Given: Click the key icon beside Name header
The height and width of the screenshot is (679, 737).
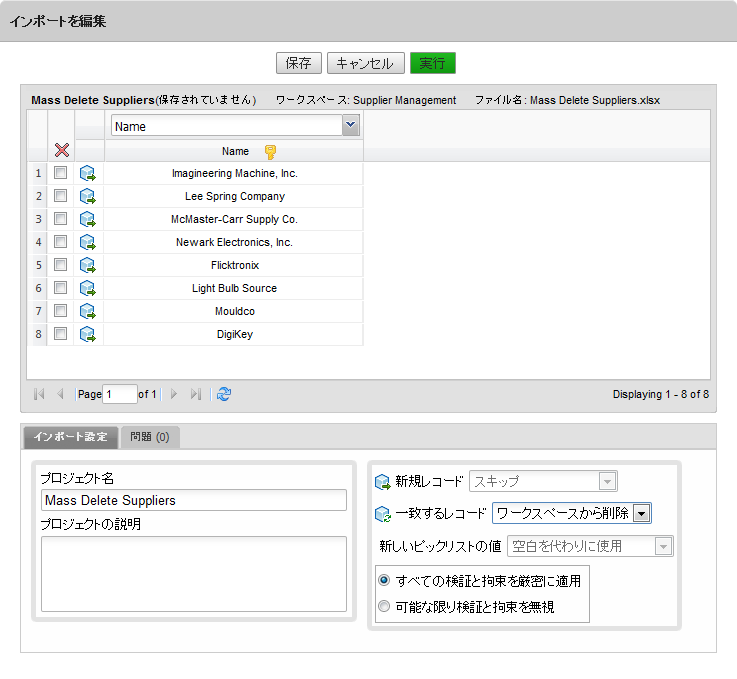Looking at the screenshot, I should point(270,152).
